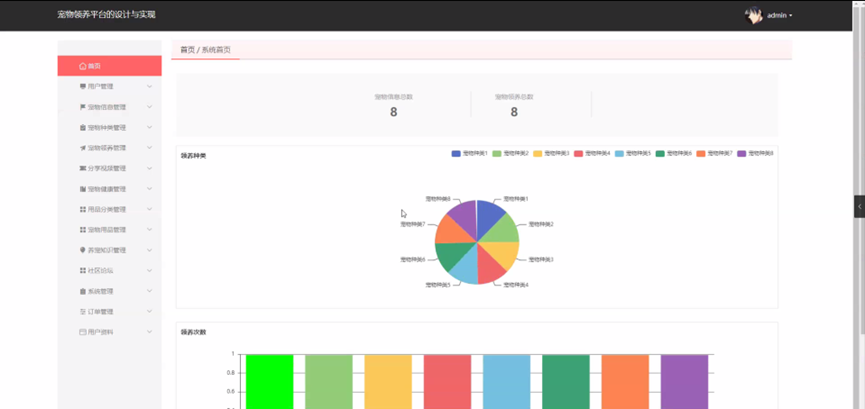
Task: Click the purple last bar in 领养次数
Action: coord(684,381)
